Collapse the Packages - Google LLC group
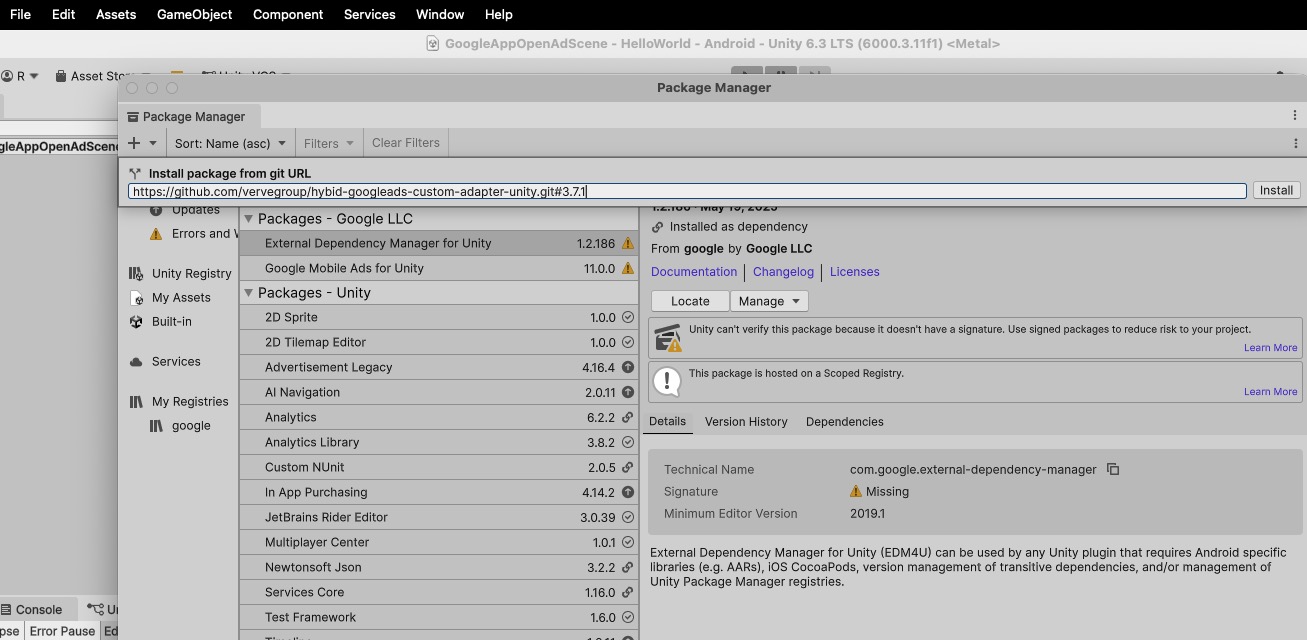Image resolution: width=1307 pixels, height=640 pixels. [x=249, y=219]
